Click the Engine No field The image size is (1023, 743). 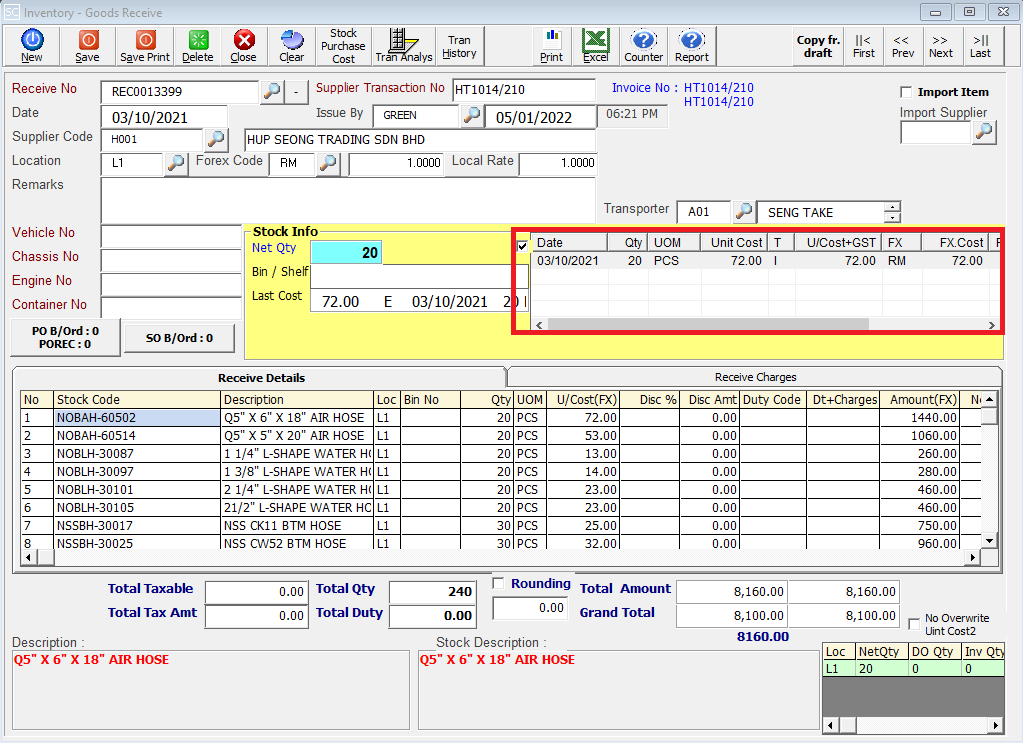pos(171,284)
